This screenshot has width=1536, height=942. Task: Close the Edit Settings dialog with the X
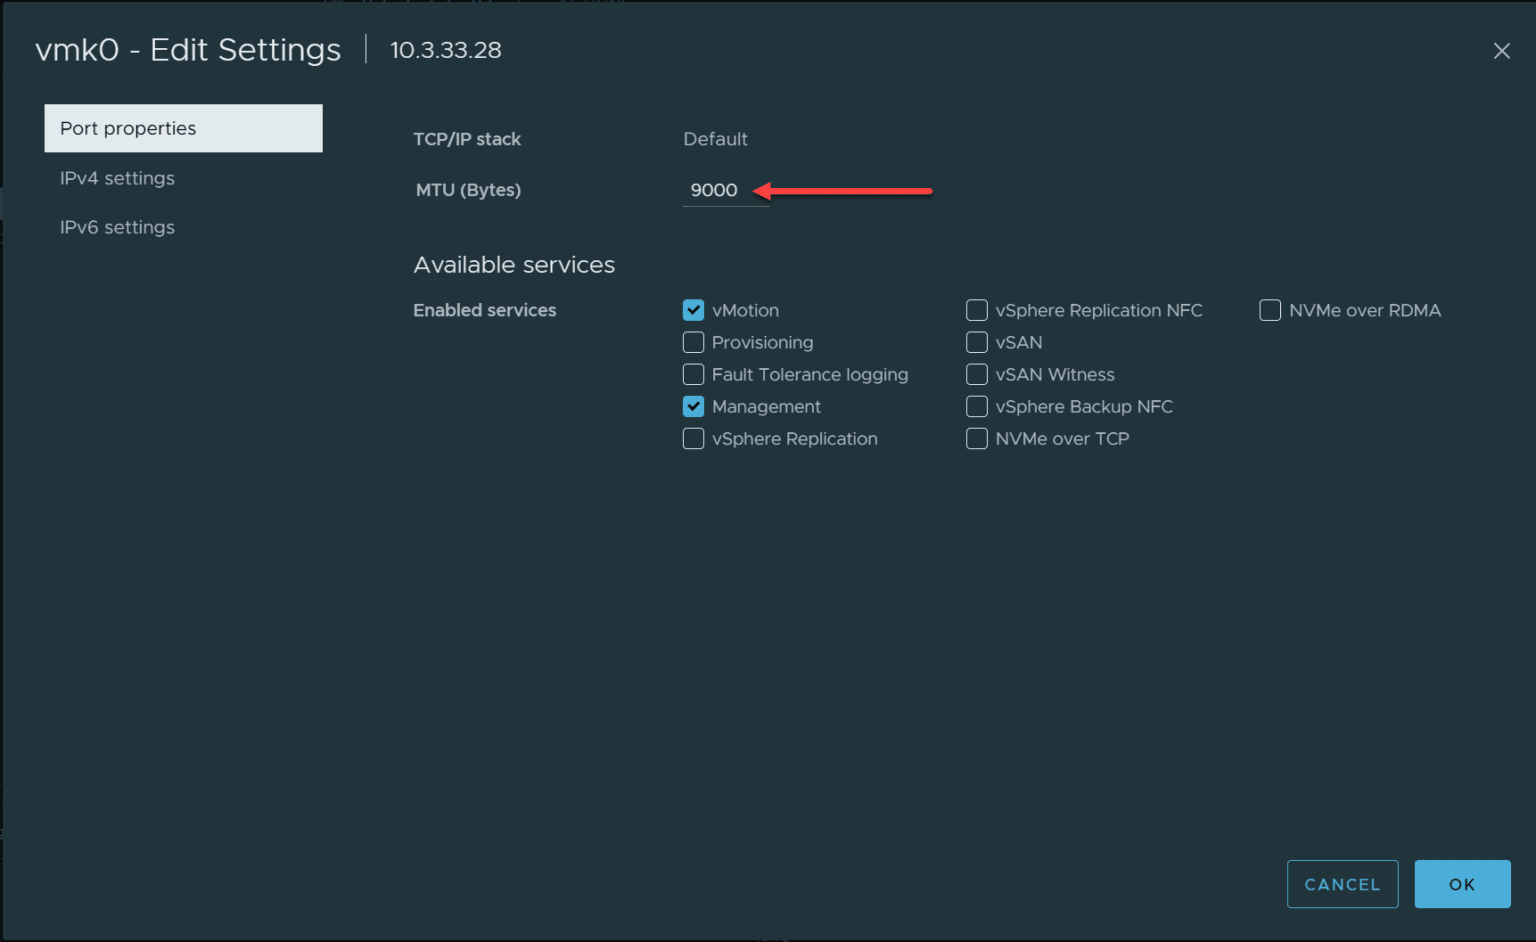pos(1501,50)
